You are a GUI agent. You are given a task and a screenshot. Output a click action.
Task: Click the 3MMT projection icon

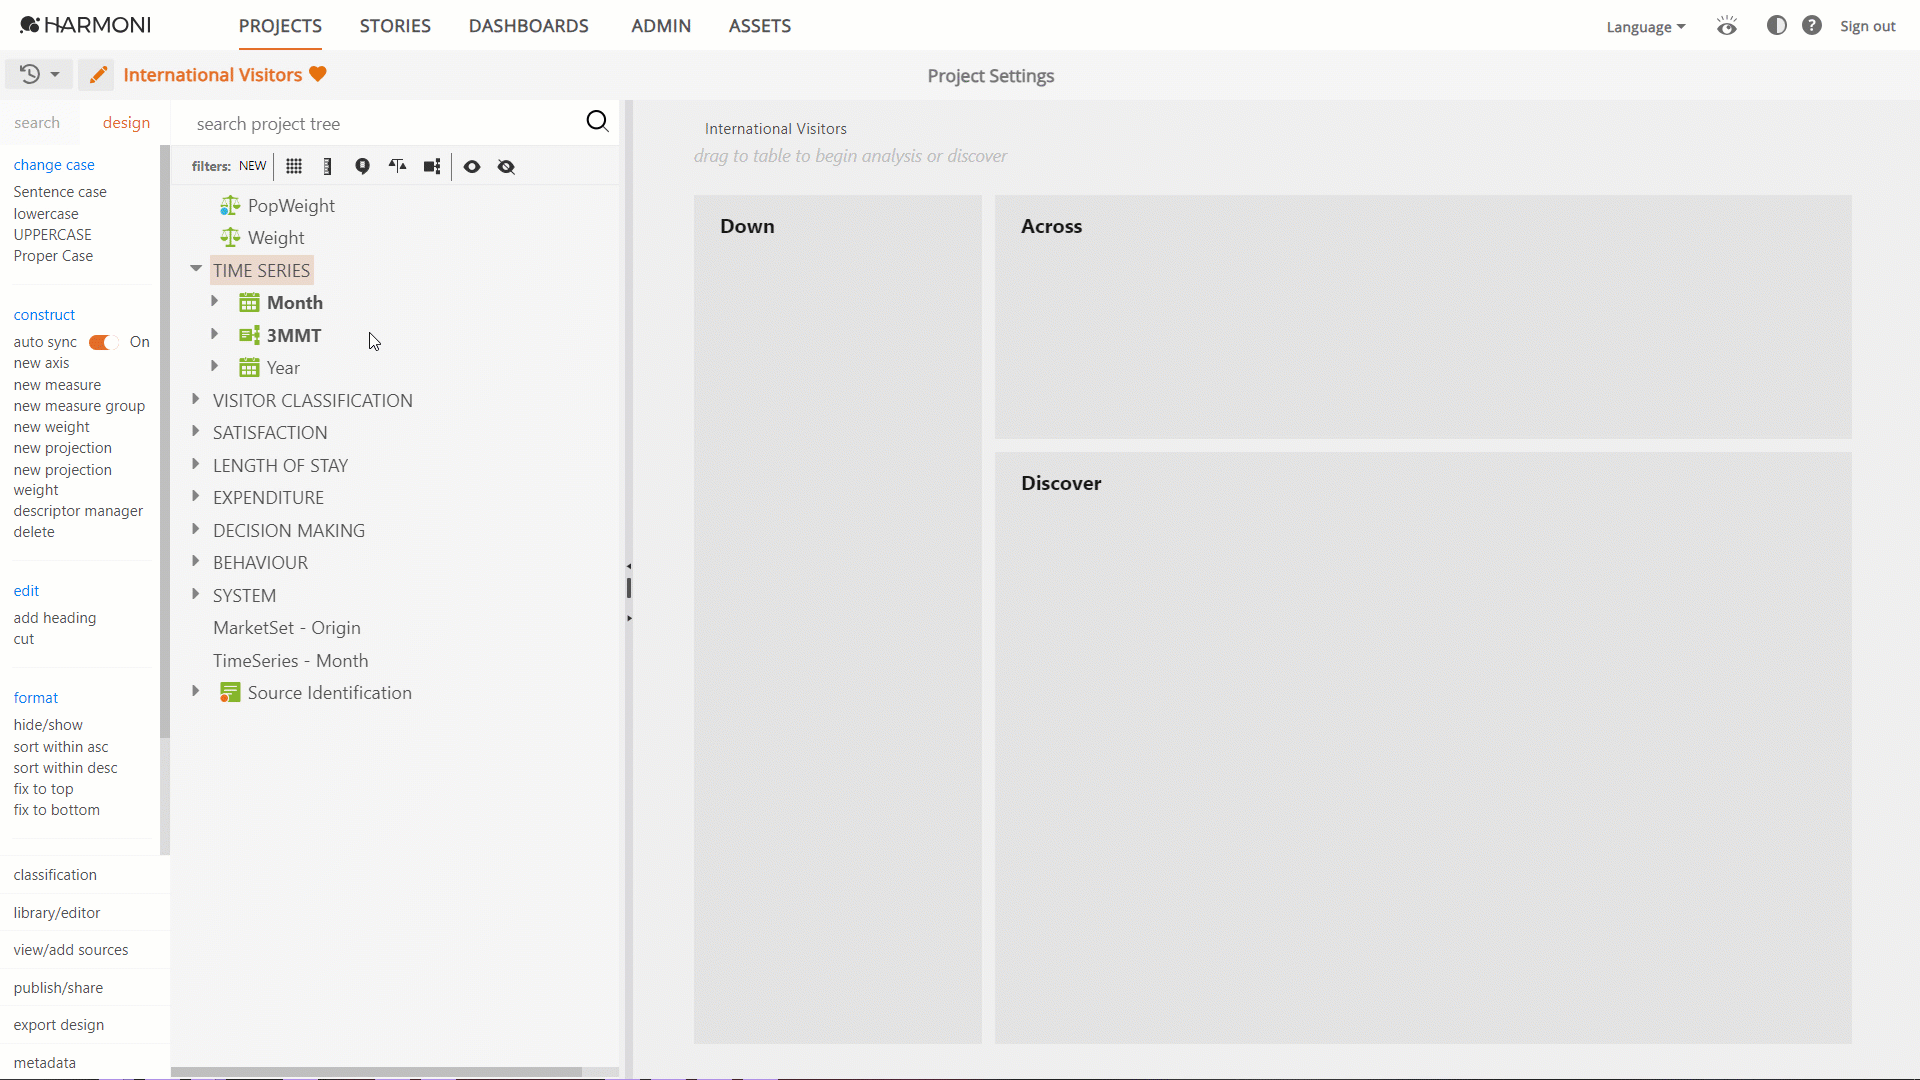coord(249,335)
